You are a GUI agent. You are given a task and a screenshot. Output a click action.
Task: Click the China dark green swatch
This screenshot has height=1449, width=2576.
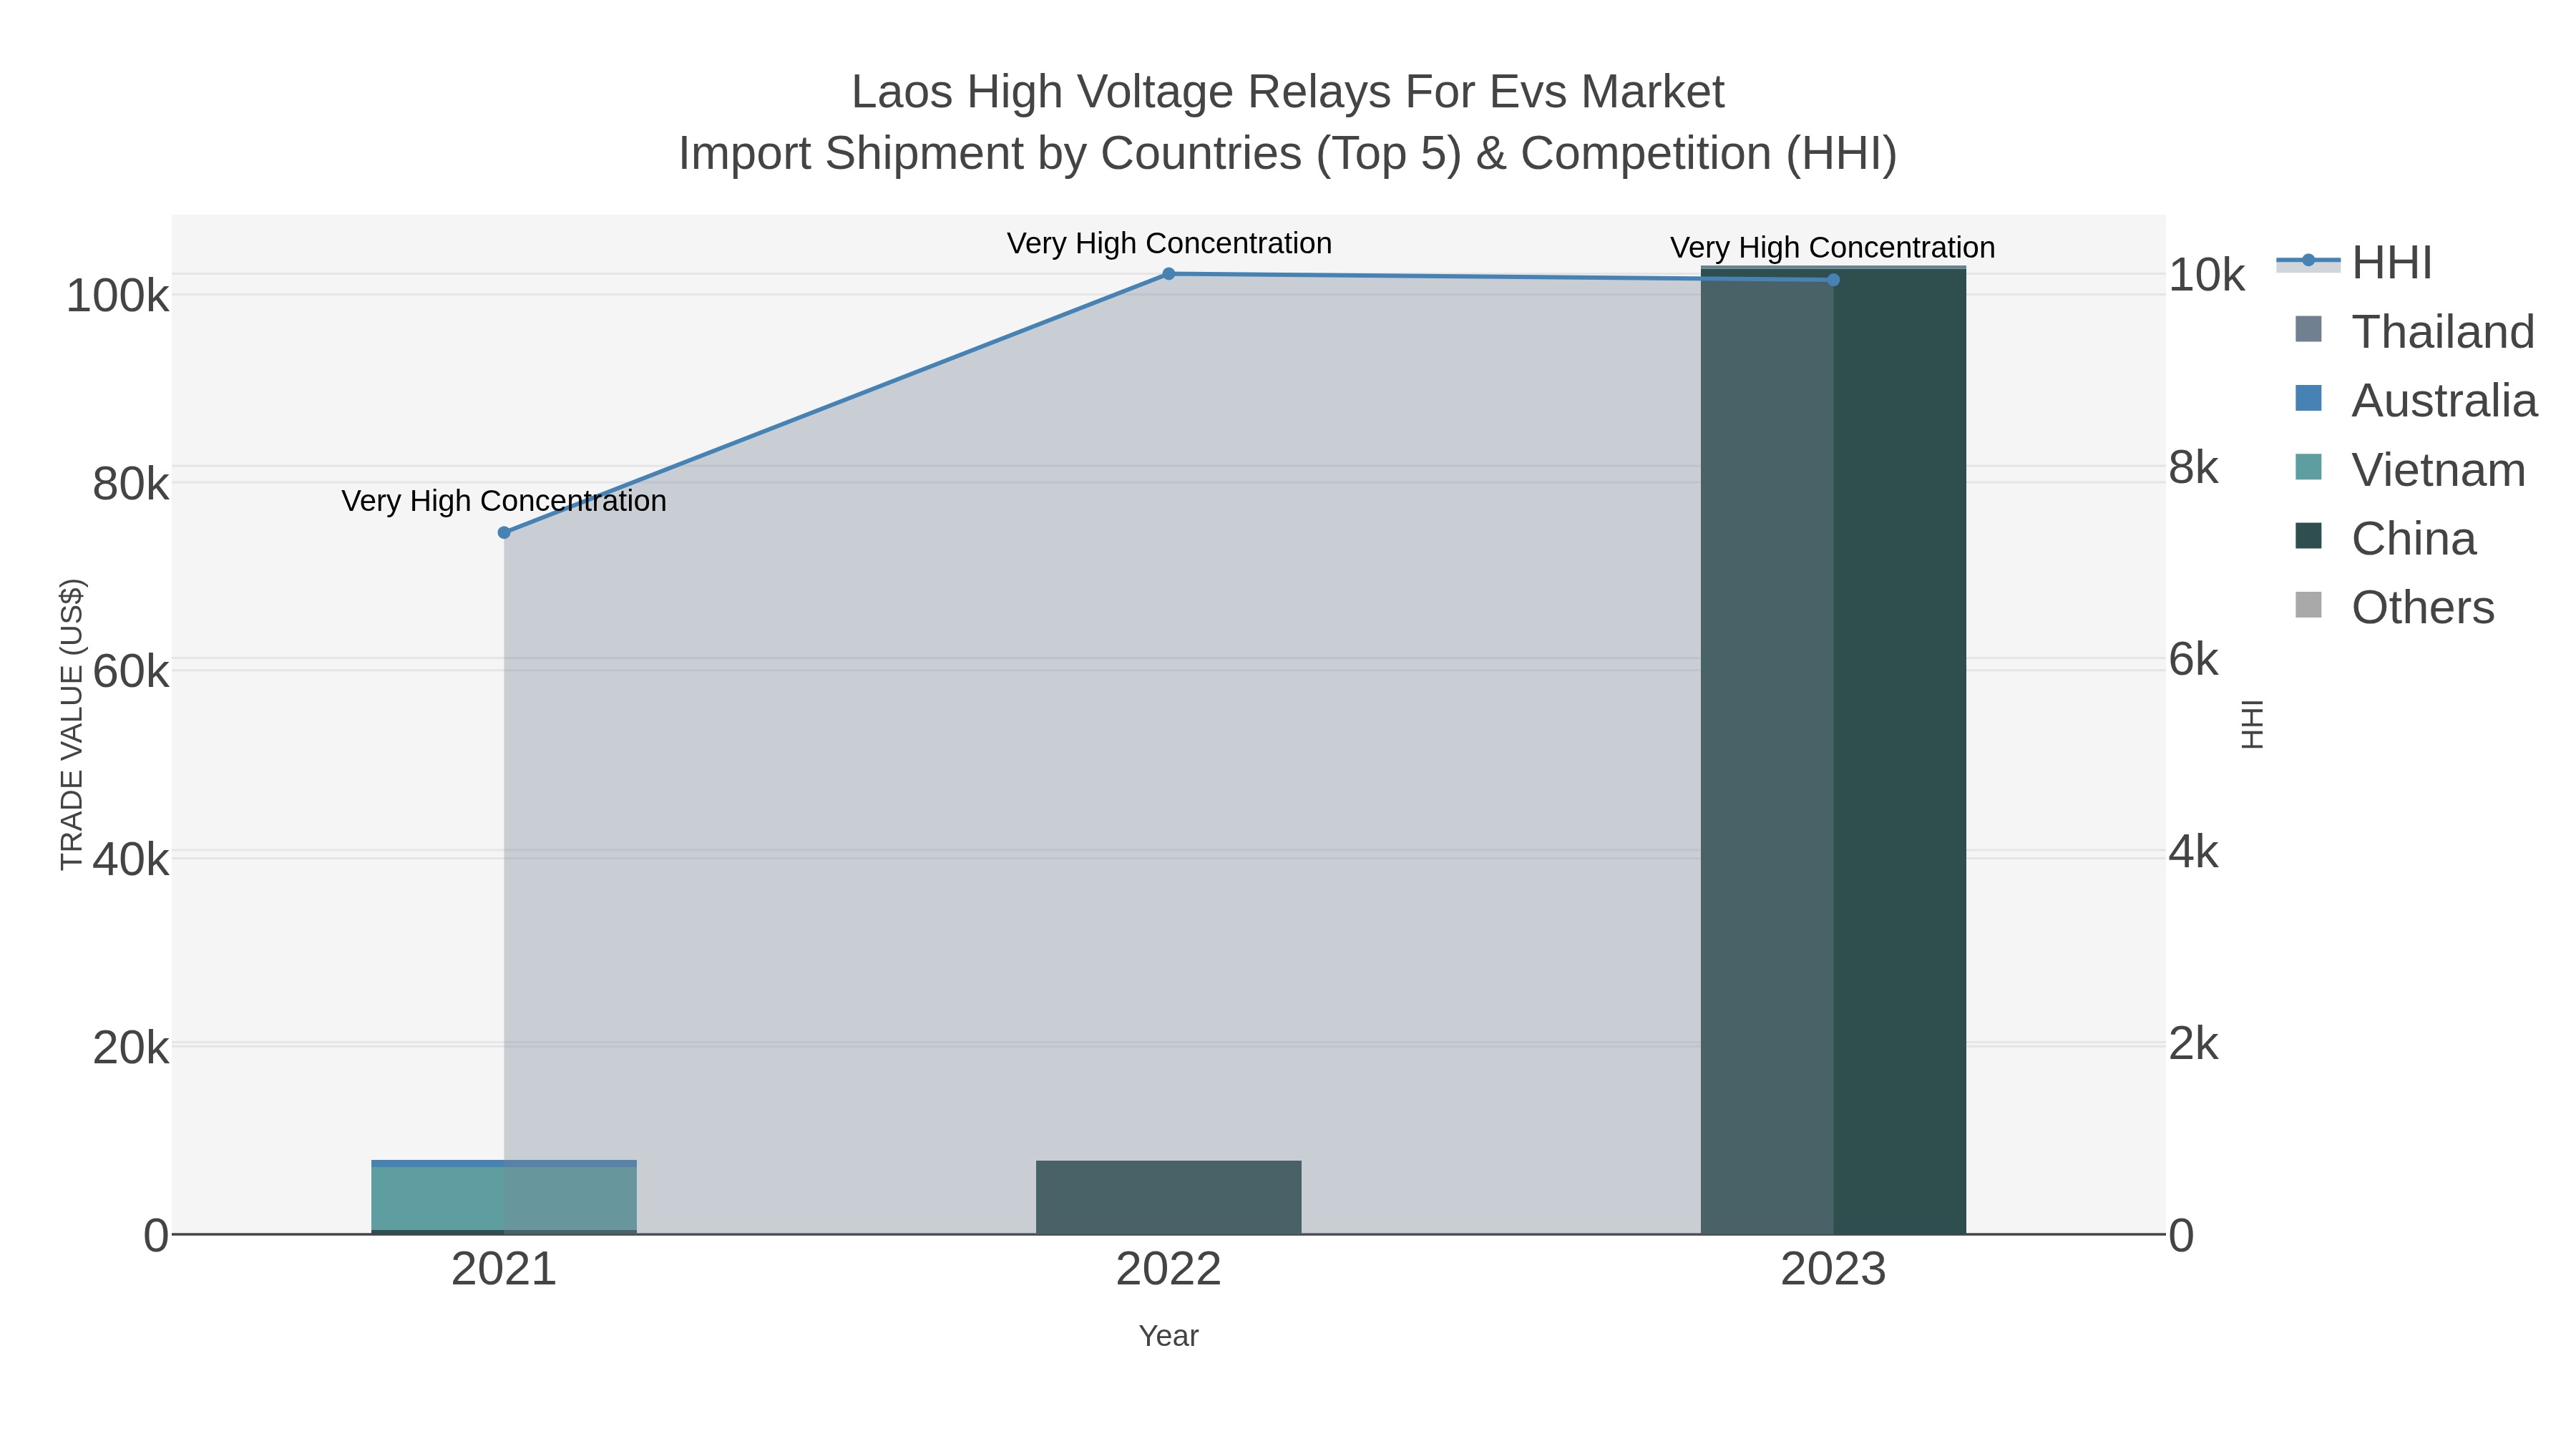pyautogui.click(x=2308, y=536)
